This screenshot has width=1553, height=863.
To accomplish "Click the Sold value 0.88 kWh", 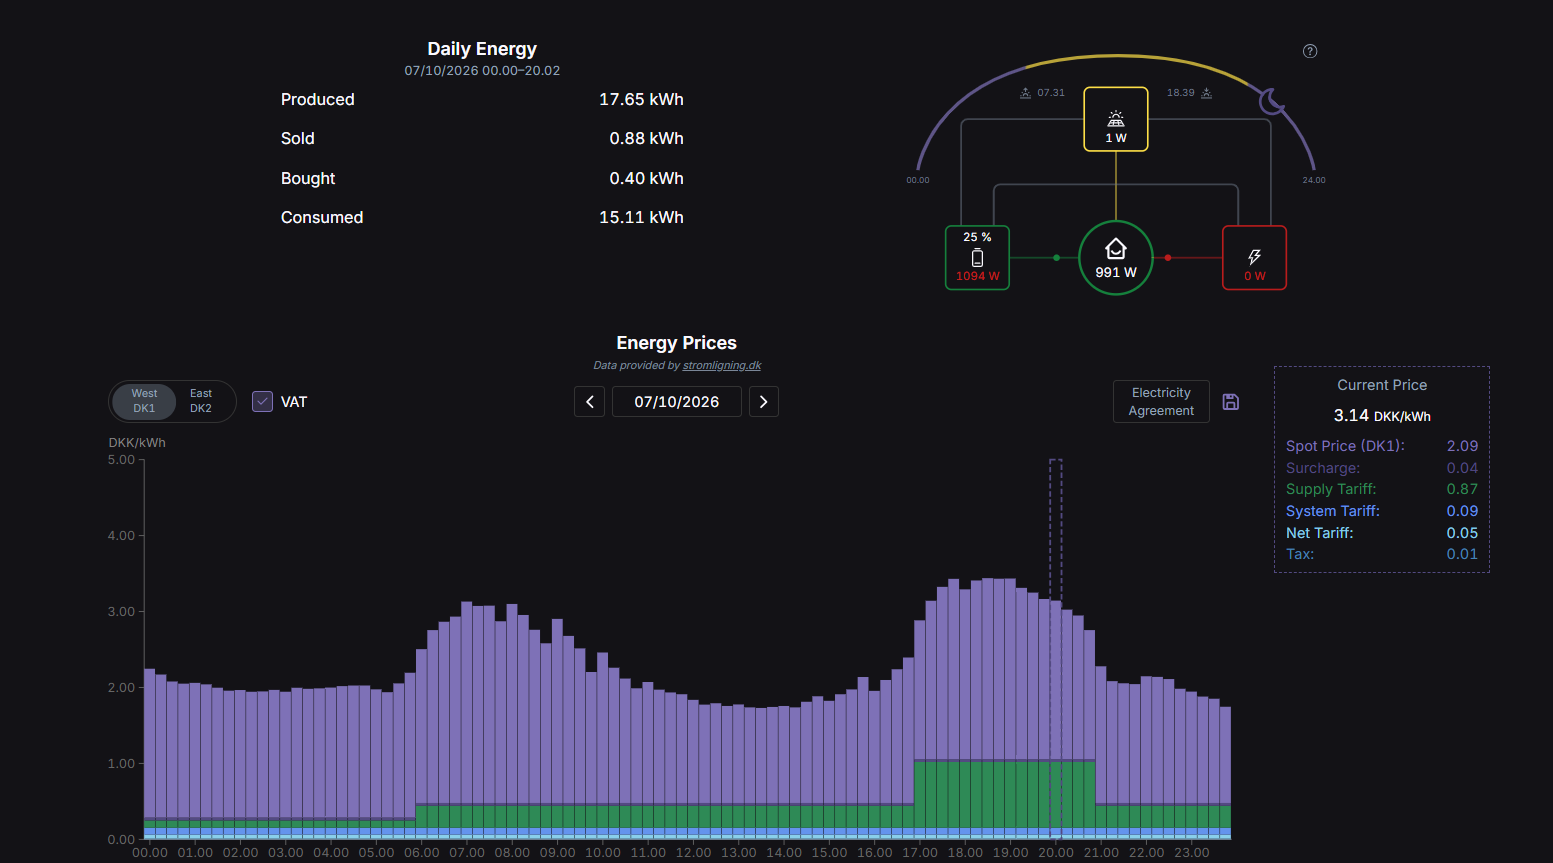I will tap(646, 139).
